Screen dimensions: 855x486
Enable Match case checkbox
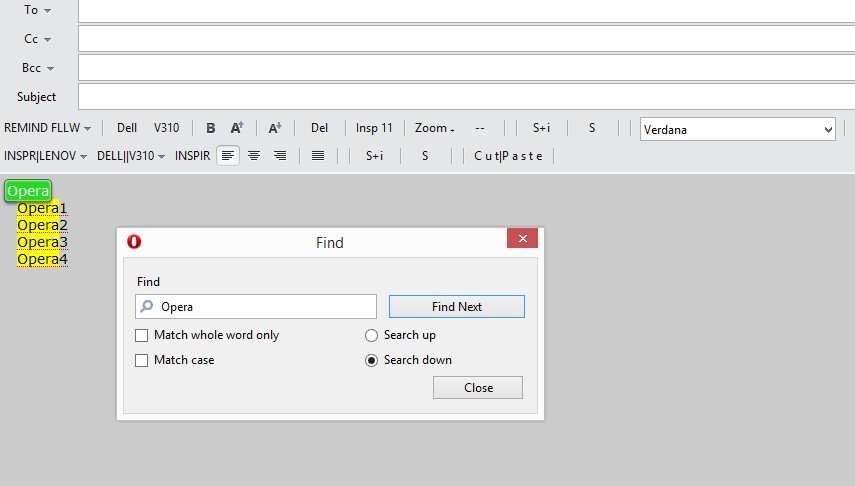pos(141,361)
